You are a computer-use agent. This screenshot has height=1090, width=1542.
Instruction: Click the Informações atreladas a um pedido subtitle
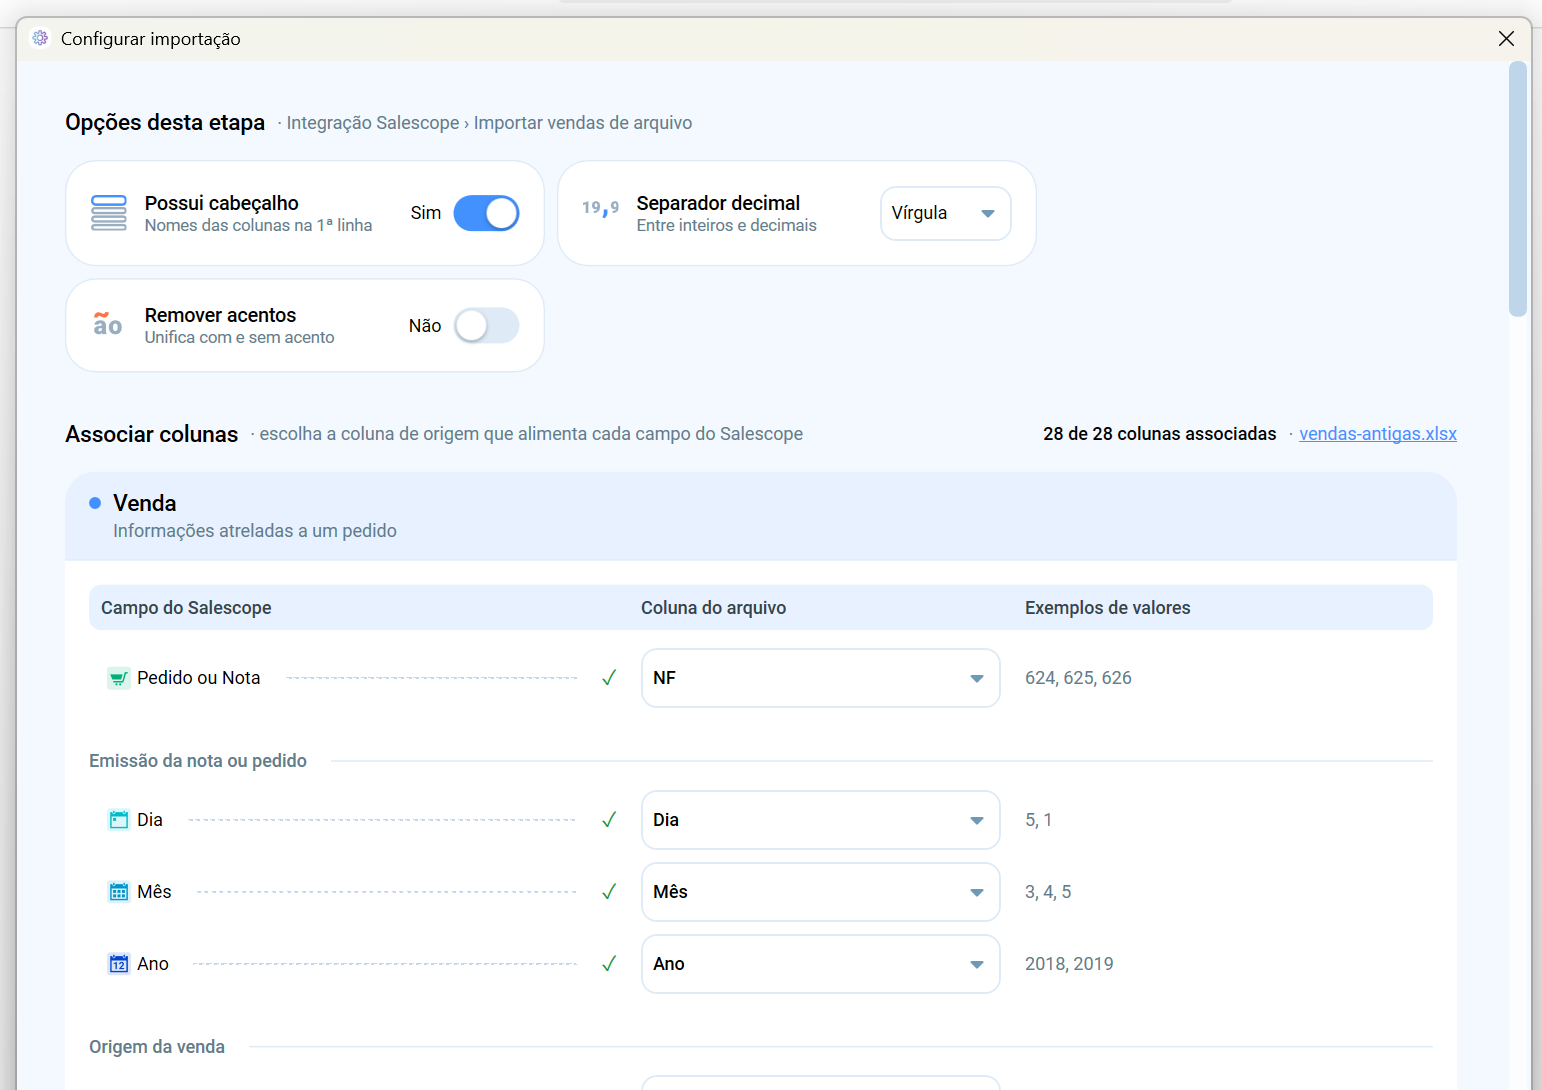(255, 531)
